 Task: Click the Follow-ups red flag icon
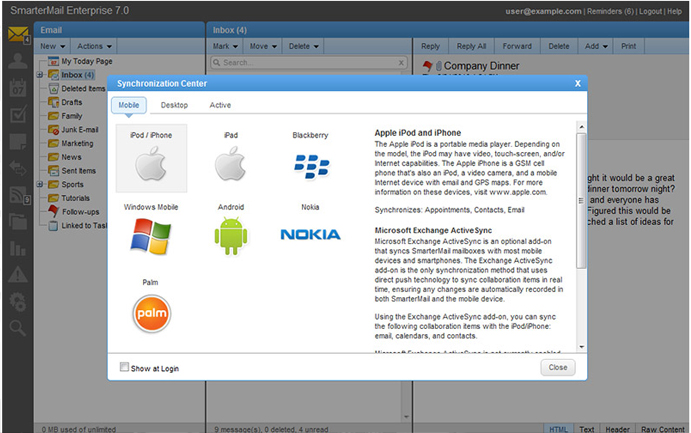point(54,211)
